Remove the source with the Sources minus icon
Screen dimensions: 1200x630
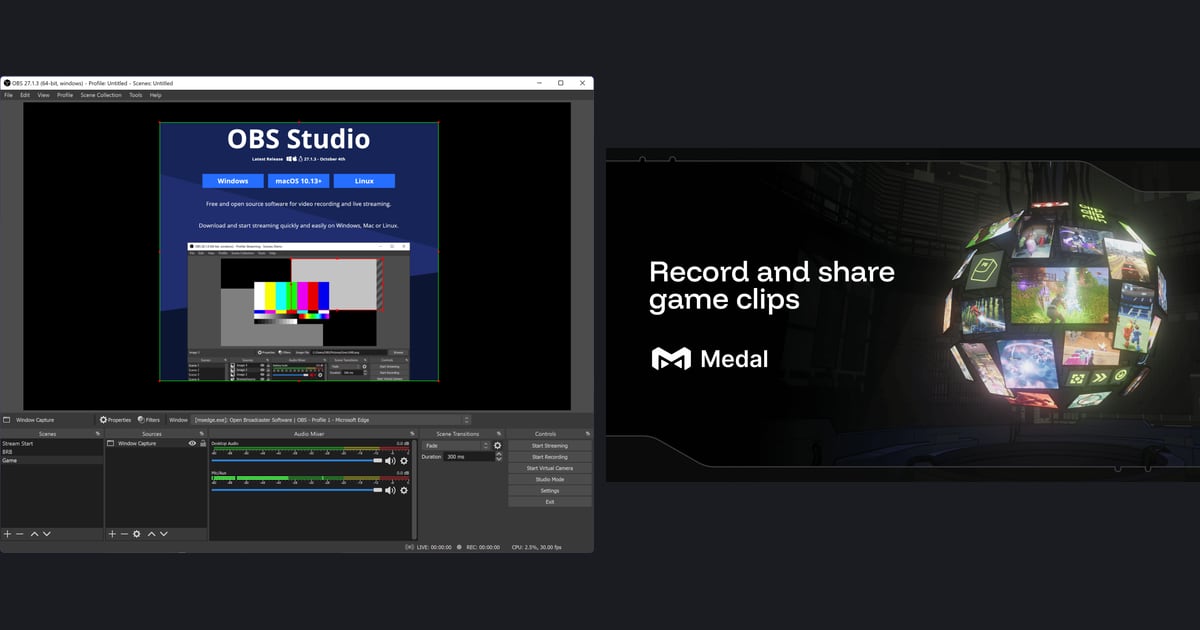[x=124, y=534]
